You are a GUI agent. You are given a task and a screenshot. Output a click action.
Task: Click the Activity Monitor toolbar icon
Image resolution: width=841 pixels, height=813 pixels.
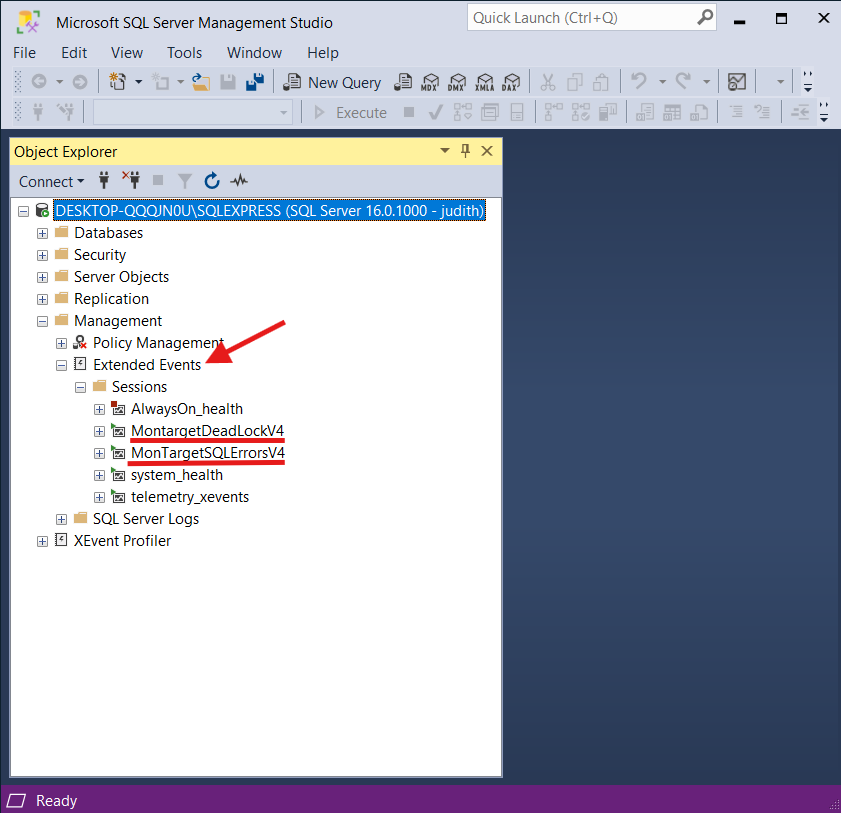pos(736,82)
